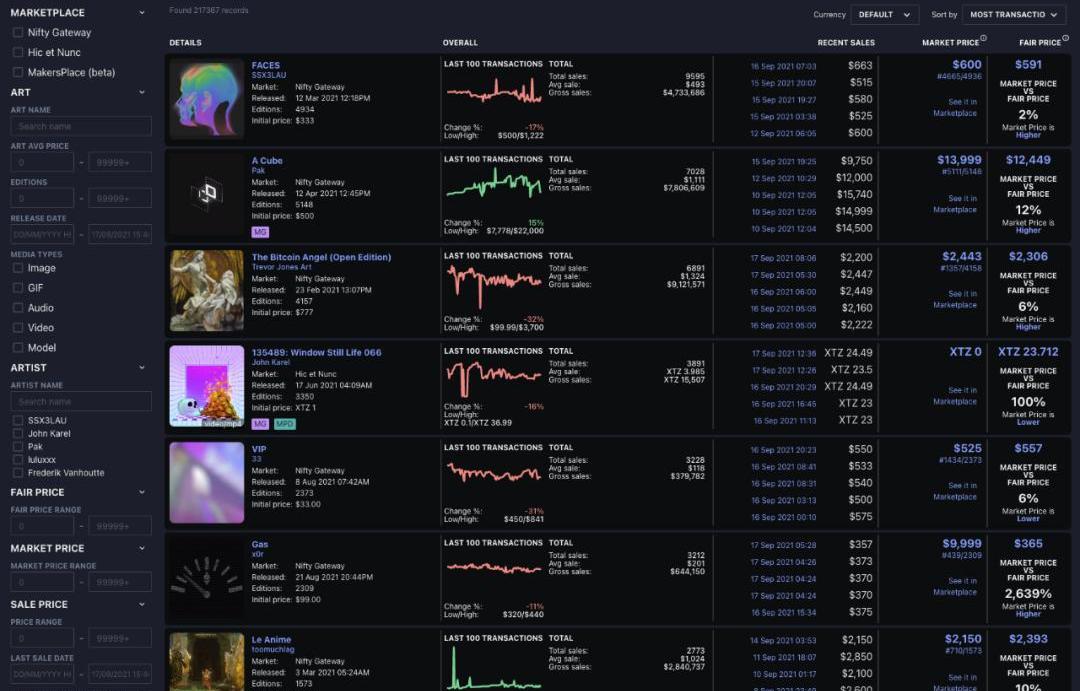Click the Market Price info icon
Screen dimensions: 1080x691
click(983, 38)
